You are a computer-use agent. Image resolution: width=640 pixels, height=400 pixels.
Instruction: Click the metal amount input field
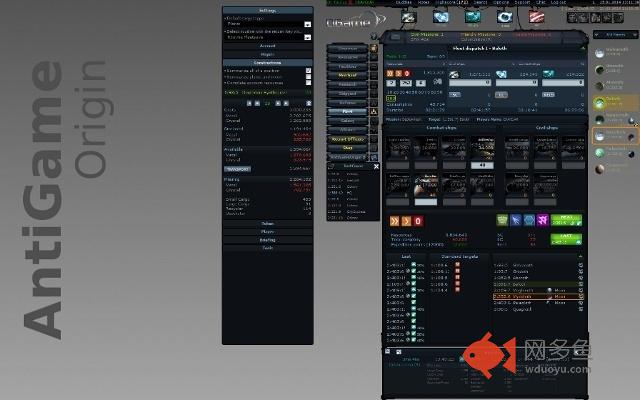470,83
